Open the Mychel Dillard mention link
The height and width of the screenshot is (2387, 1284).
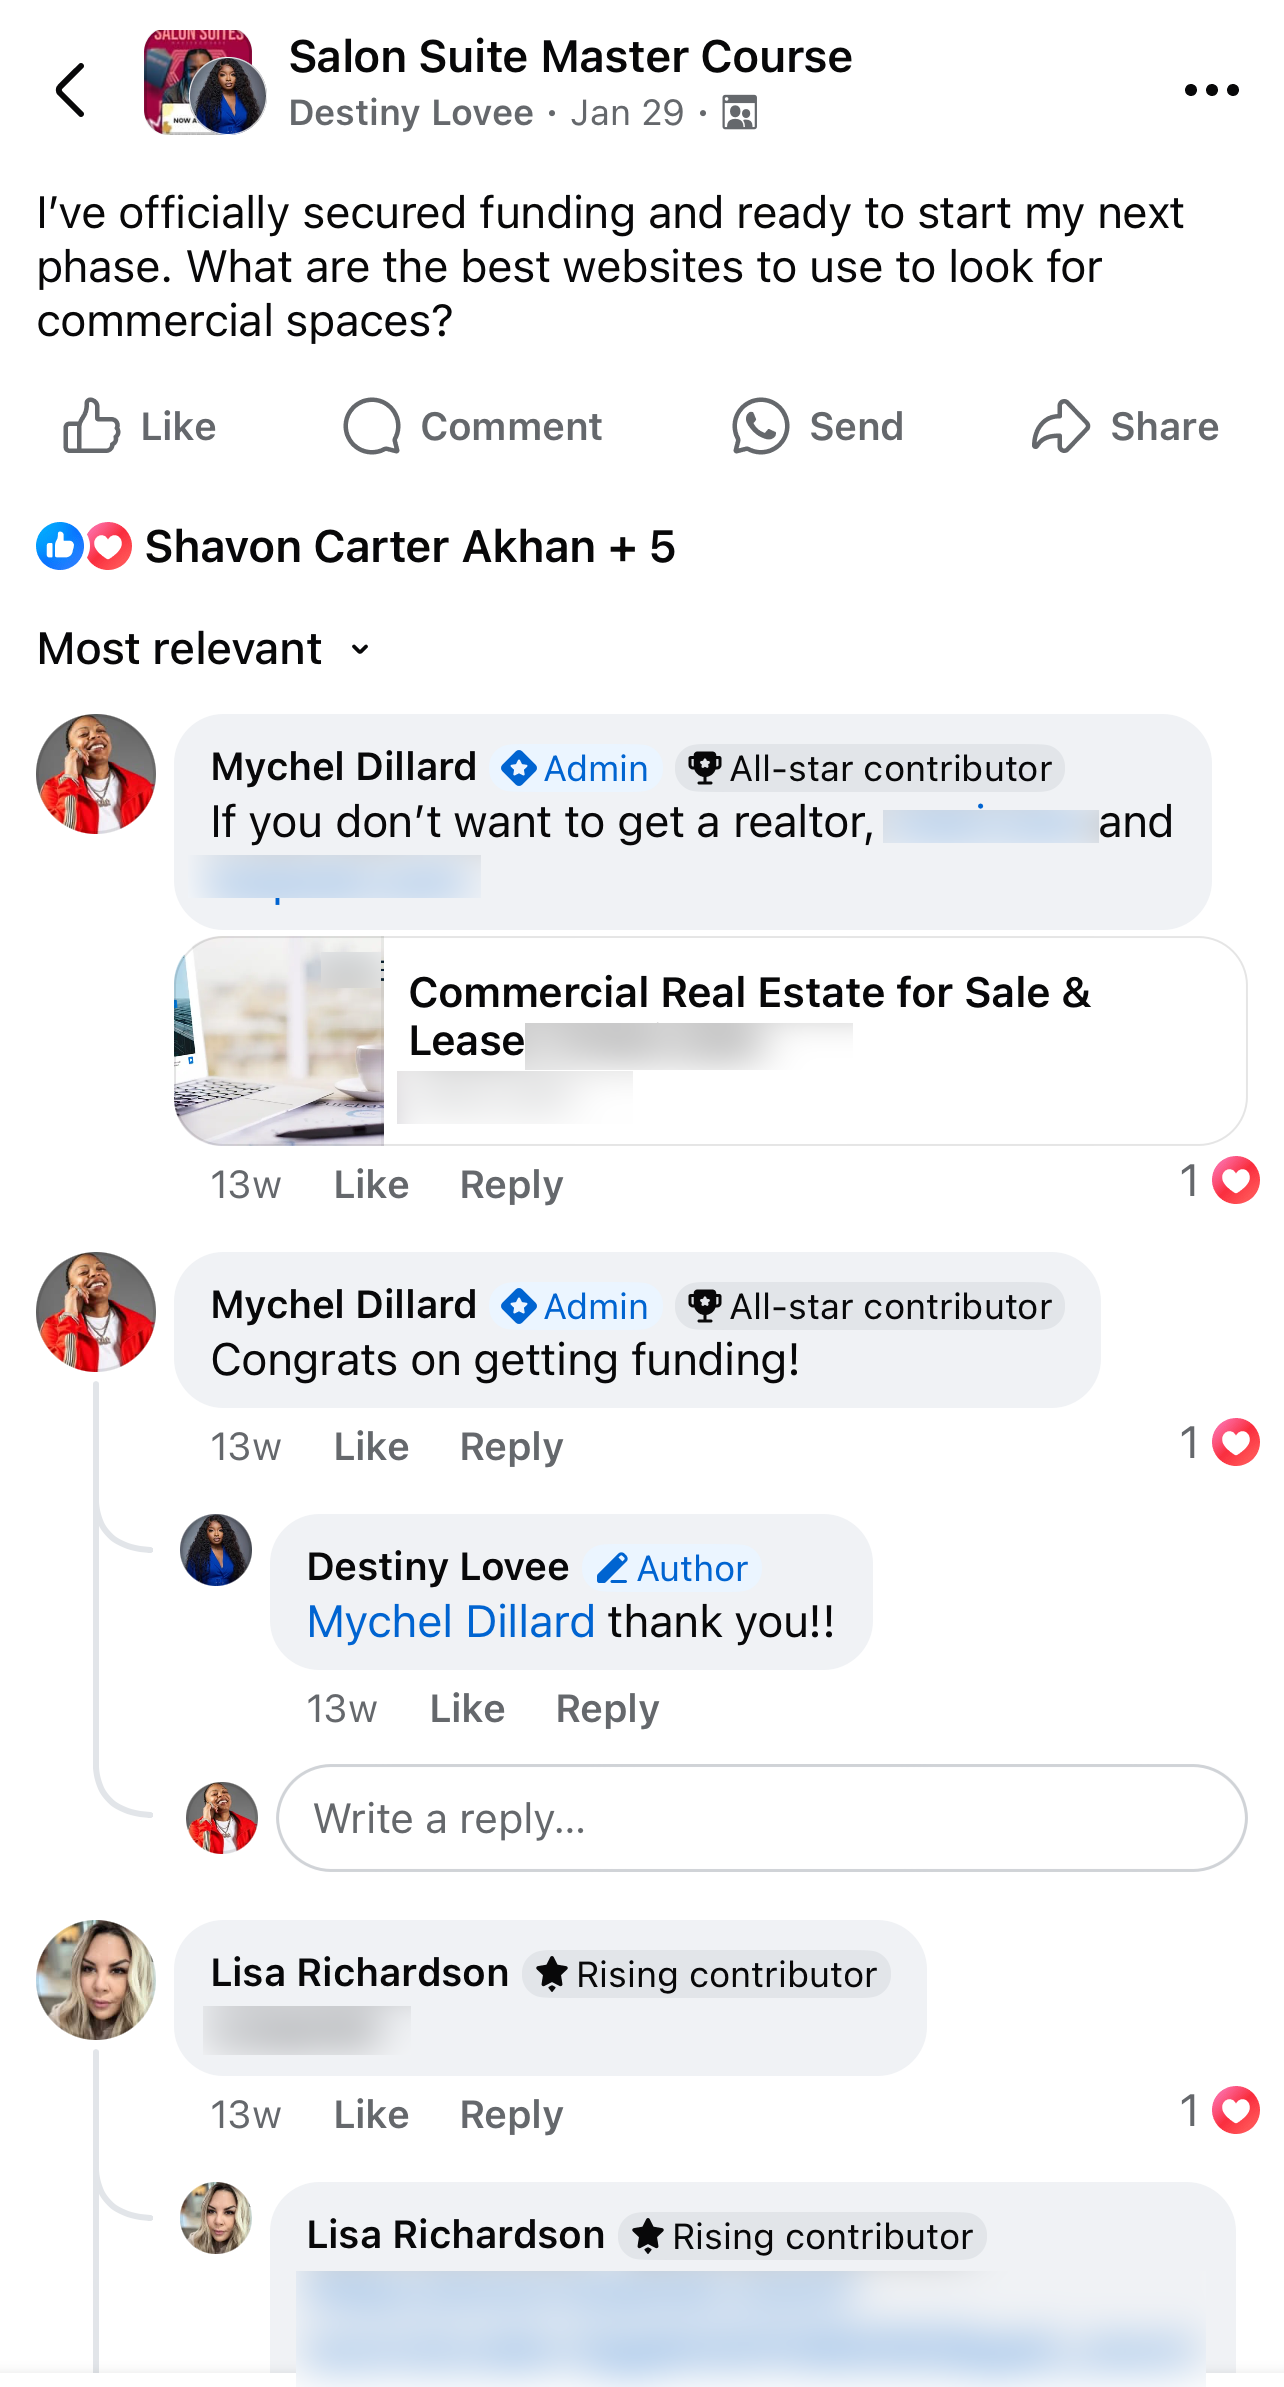click(x=451, y=1622)
